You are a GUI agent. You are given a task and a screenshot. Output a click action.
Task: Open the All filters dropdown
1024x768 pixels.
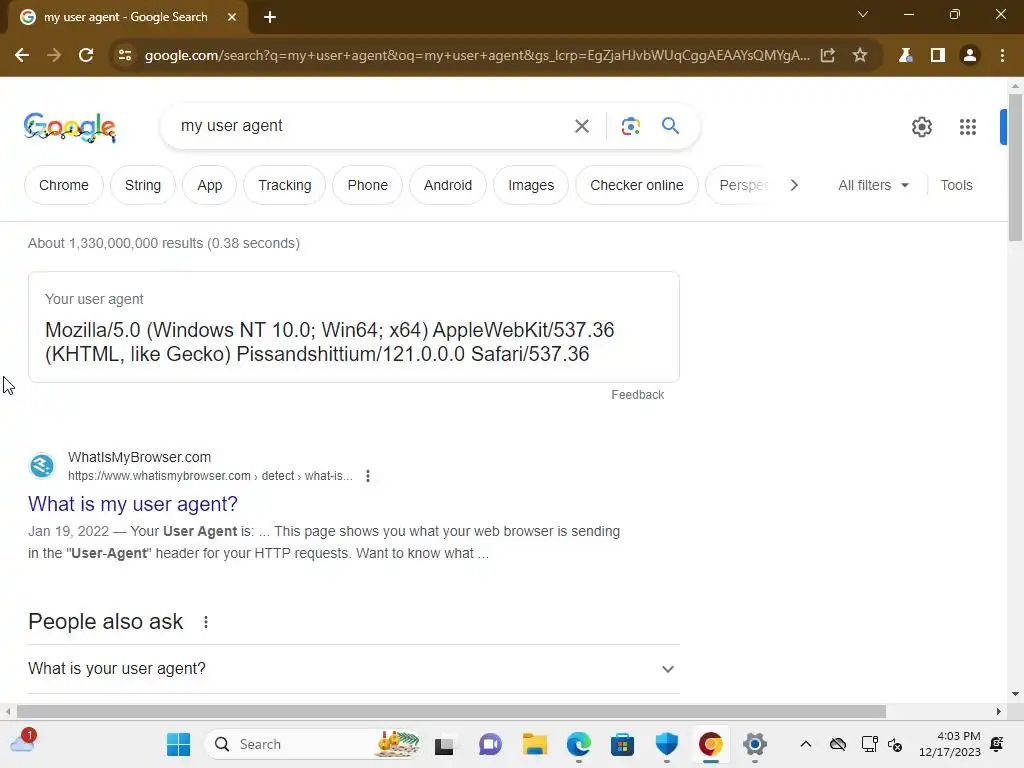point(873,185)
